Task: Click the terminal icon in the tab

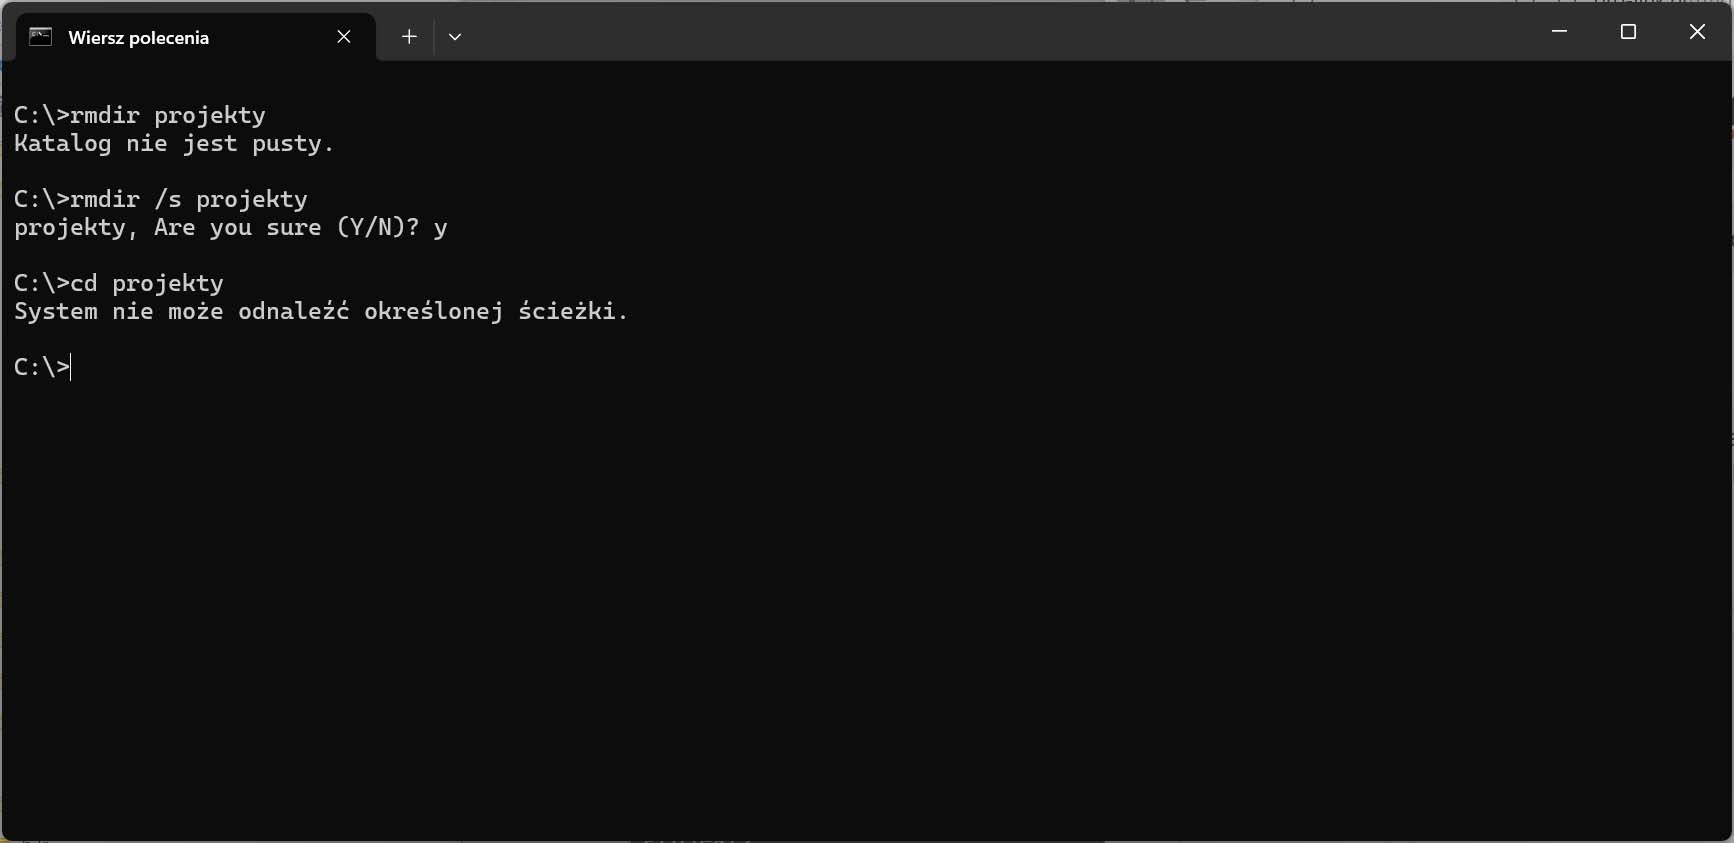Action: [x=41, y=38]
